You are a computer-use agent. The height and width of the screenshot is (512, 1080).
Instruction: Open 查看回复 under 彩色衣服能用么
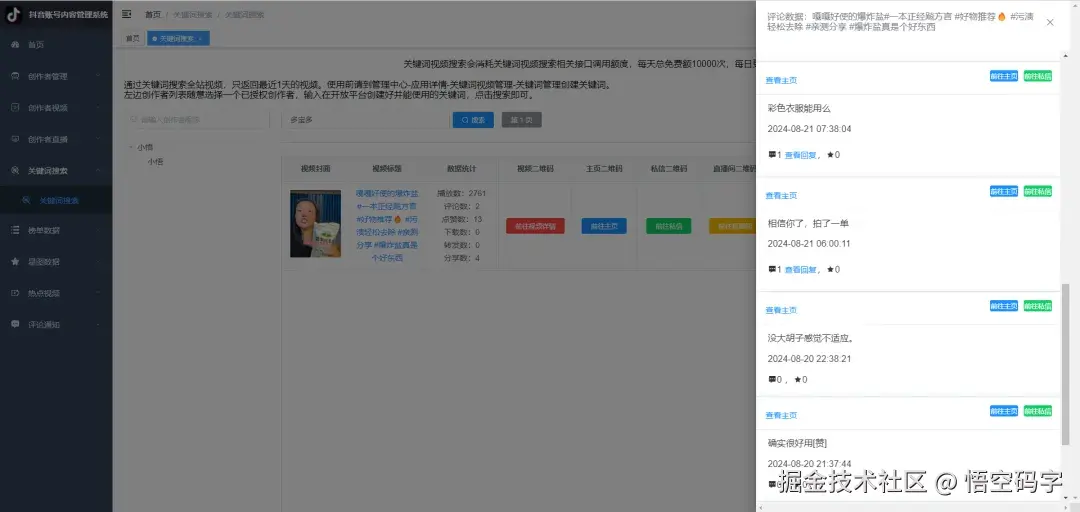point(800,155)
